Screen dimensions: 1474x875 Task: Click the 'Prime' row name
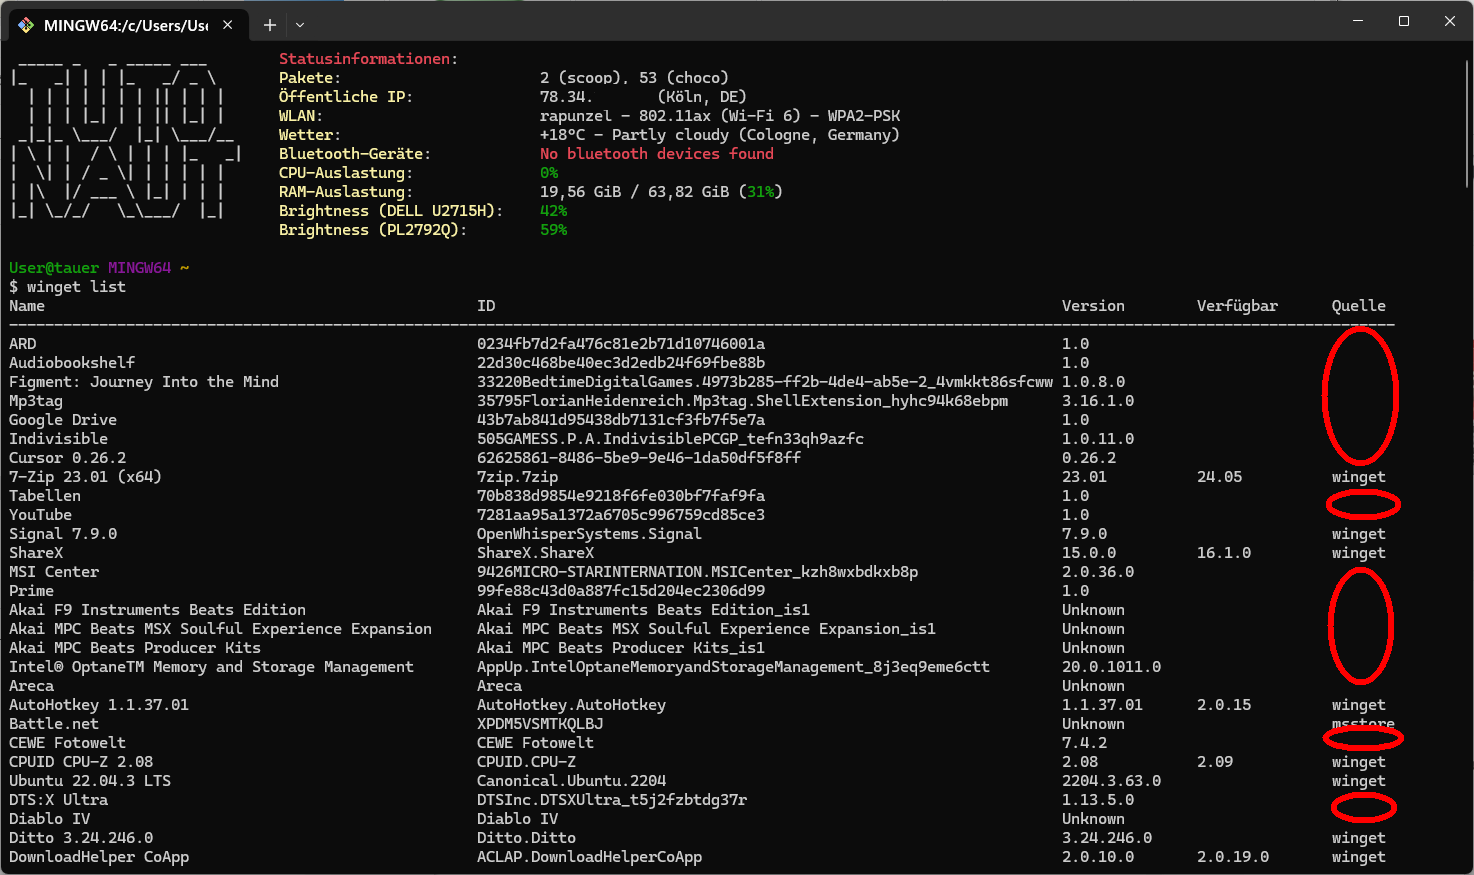(x=31, y=591)
